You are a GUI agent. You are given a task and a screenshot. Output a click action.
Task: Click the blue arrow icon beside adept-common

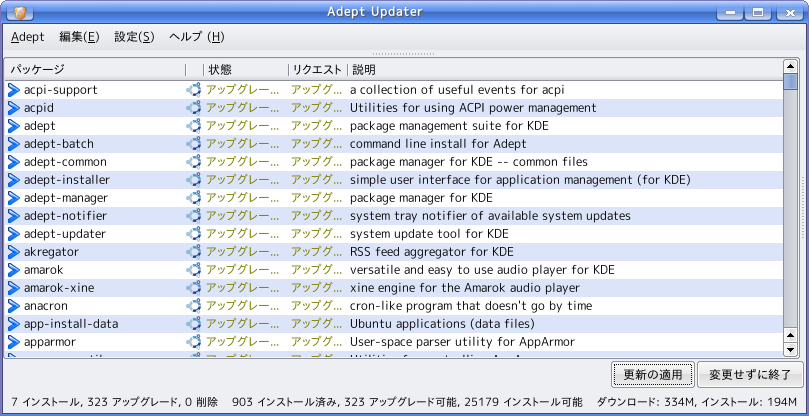tap(13, 162)
